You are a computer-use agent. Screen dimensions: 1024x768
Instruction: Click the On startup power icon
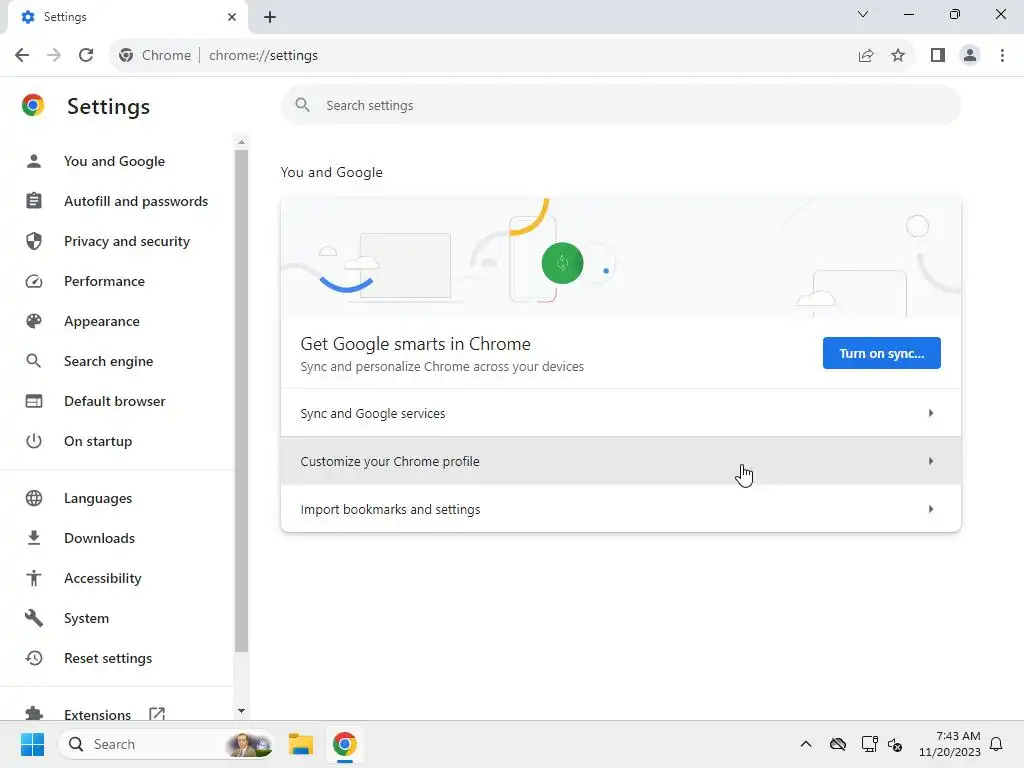click(34, 441)
